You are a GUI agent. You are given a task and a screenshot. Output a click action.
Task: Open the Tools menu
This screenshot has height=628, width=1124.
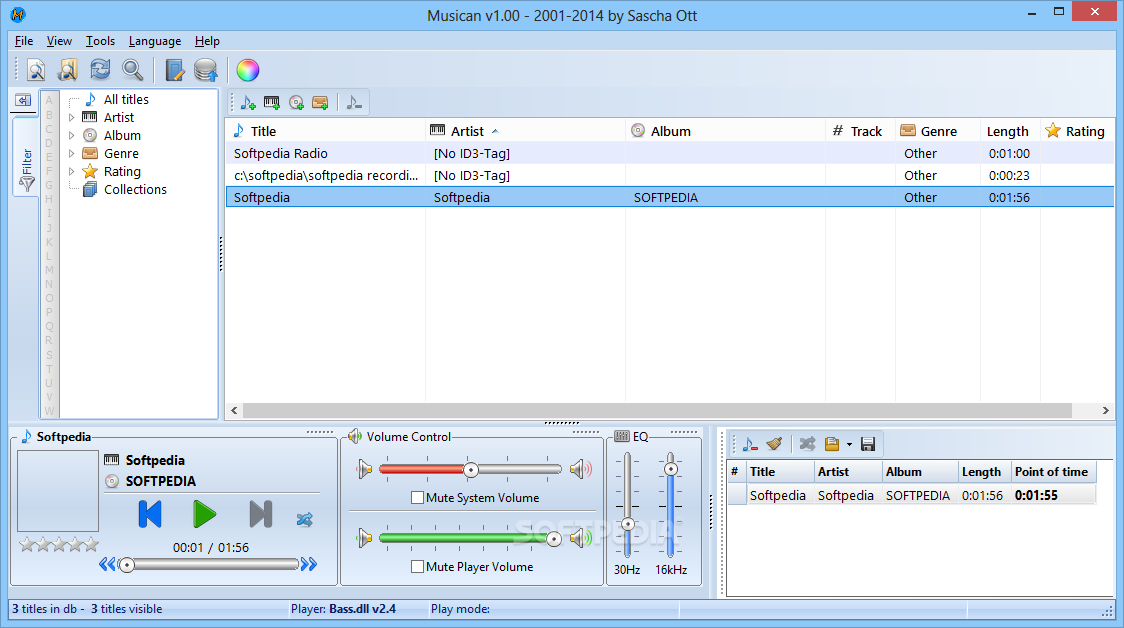(x=100, y=41)
